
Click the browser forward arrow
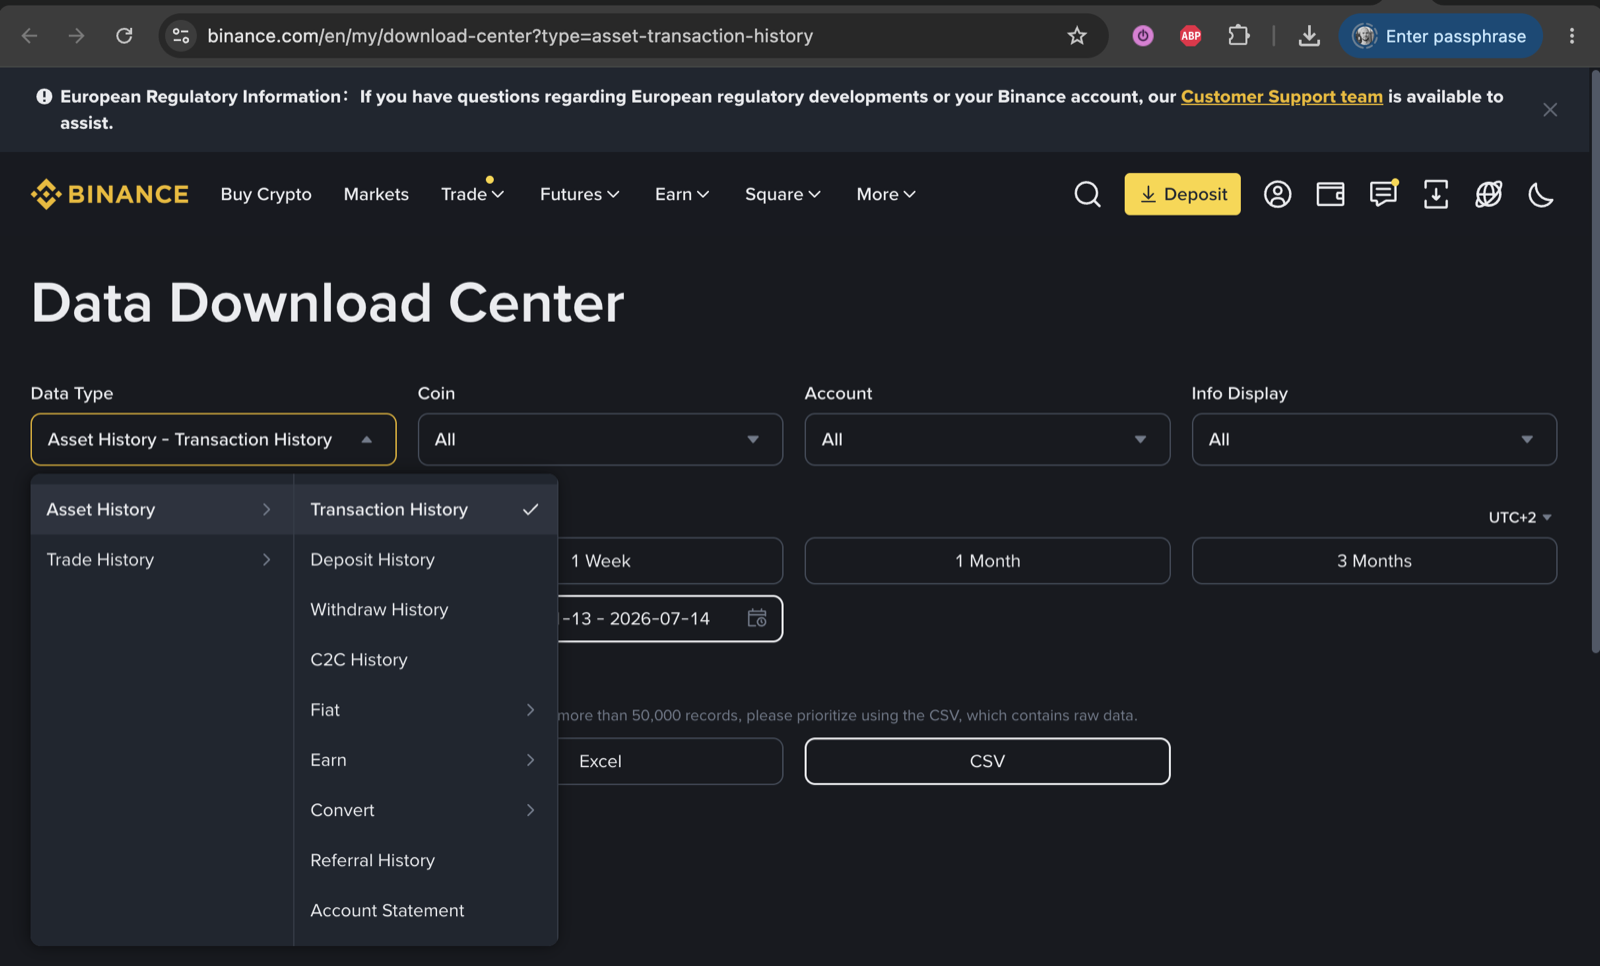pos(77,36)
